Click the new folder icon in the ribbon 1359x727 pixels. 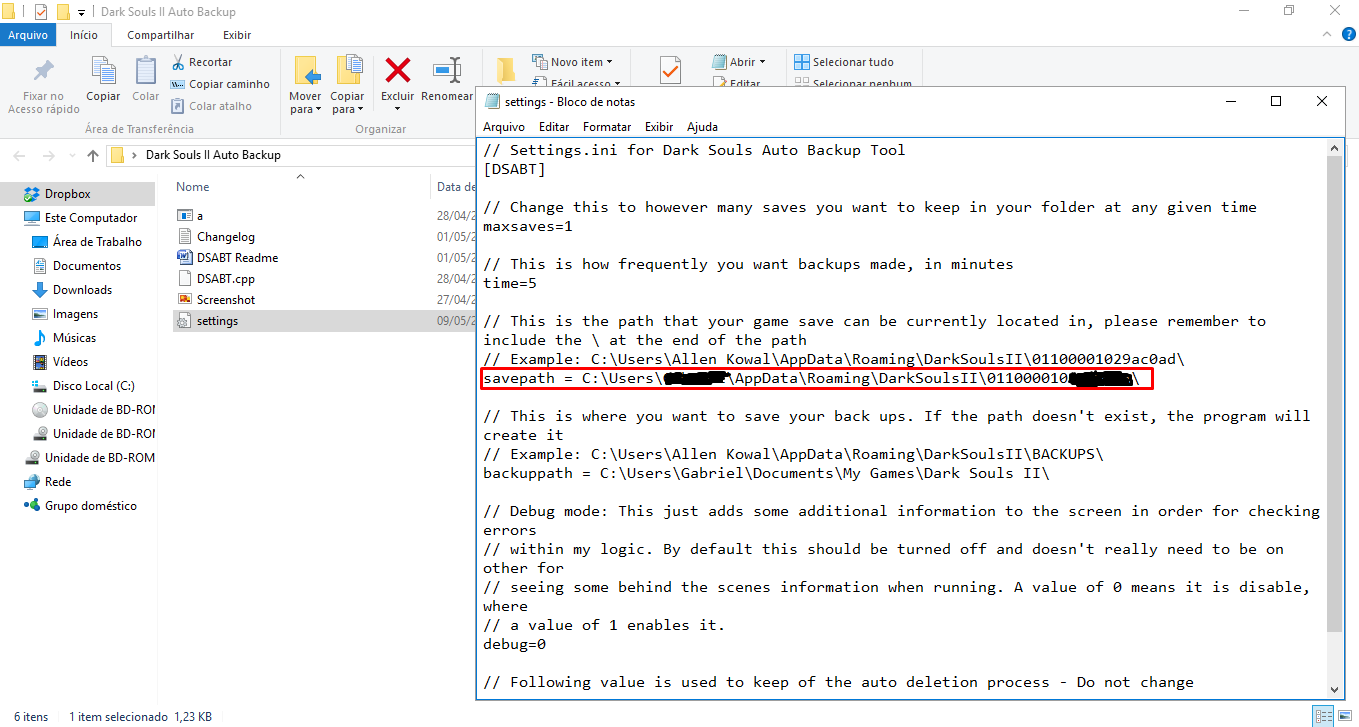point(506,70)
